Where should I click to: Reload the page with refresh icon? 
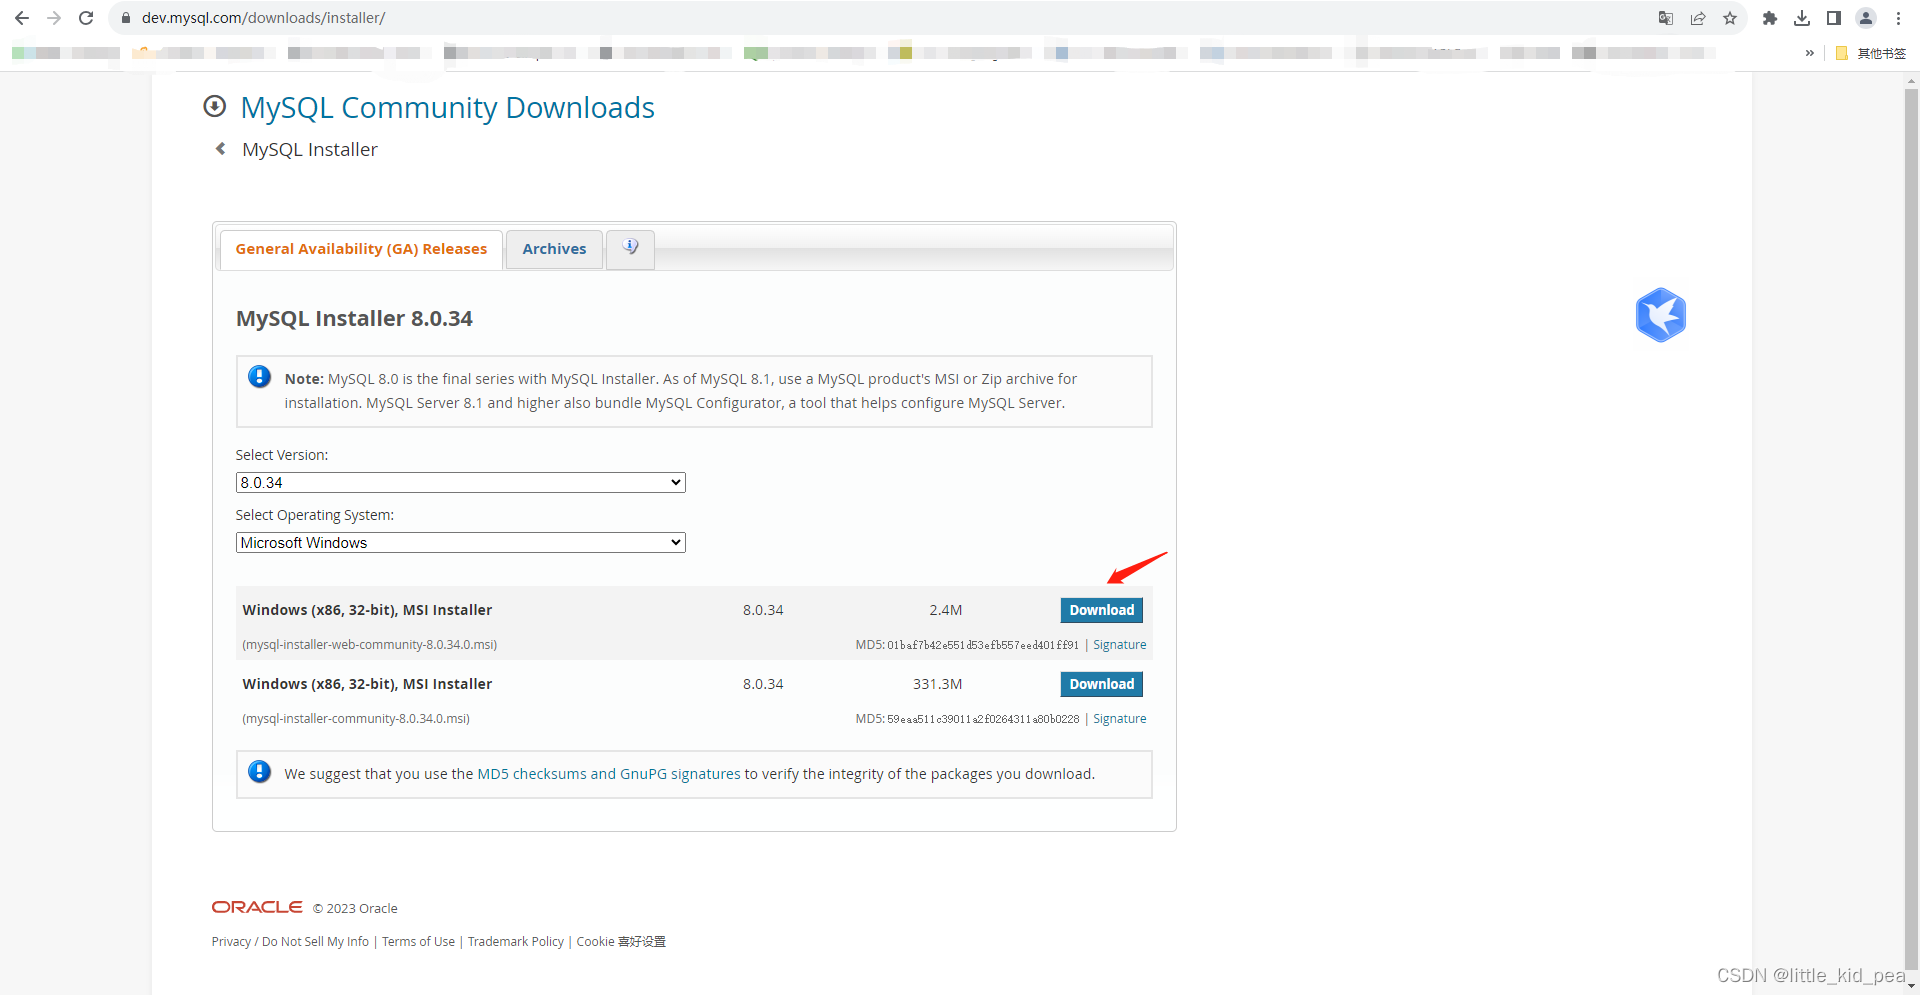click(86, 18)
